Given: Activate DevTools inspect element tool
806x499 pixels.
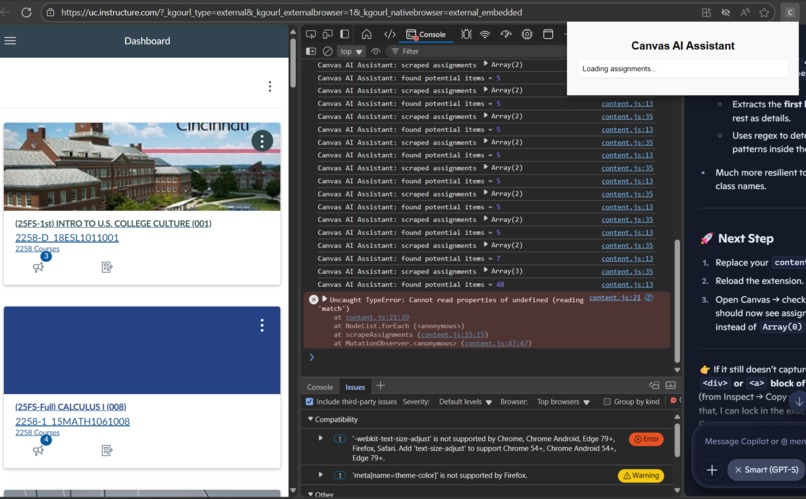Looking at the screenshot, I should [310, 34].
